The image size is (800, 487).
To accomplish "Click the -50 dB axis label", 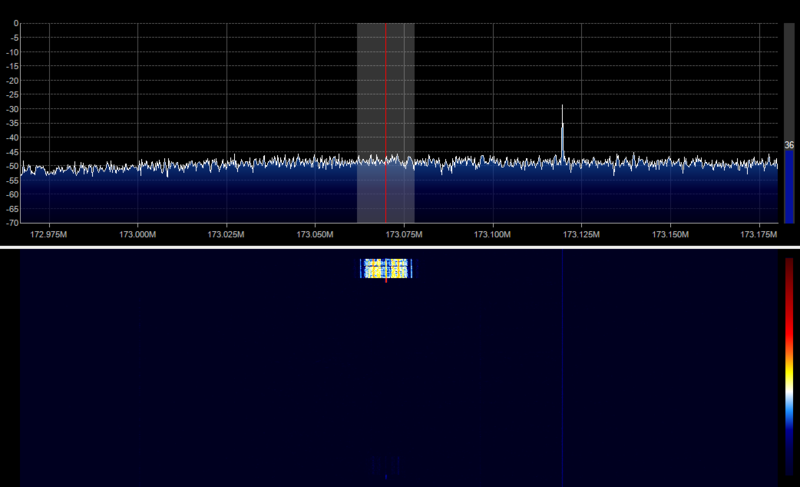I will pyautogui.click(x=13, y=166).
